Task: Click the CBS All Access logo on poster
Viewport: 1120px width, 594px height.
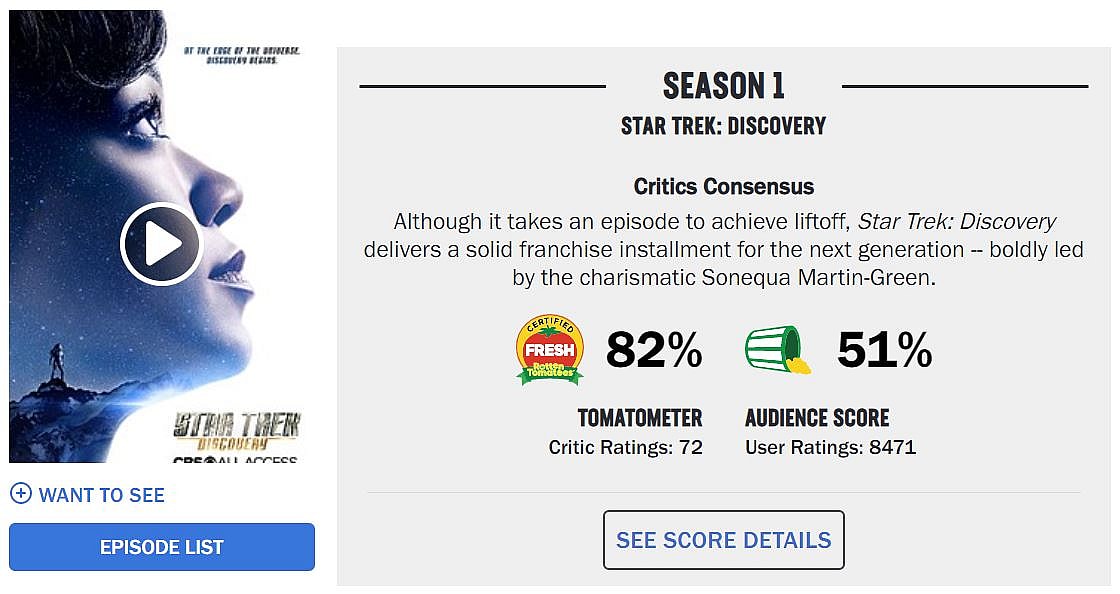Action: [235, 459]
